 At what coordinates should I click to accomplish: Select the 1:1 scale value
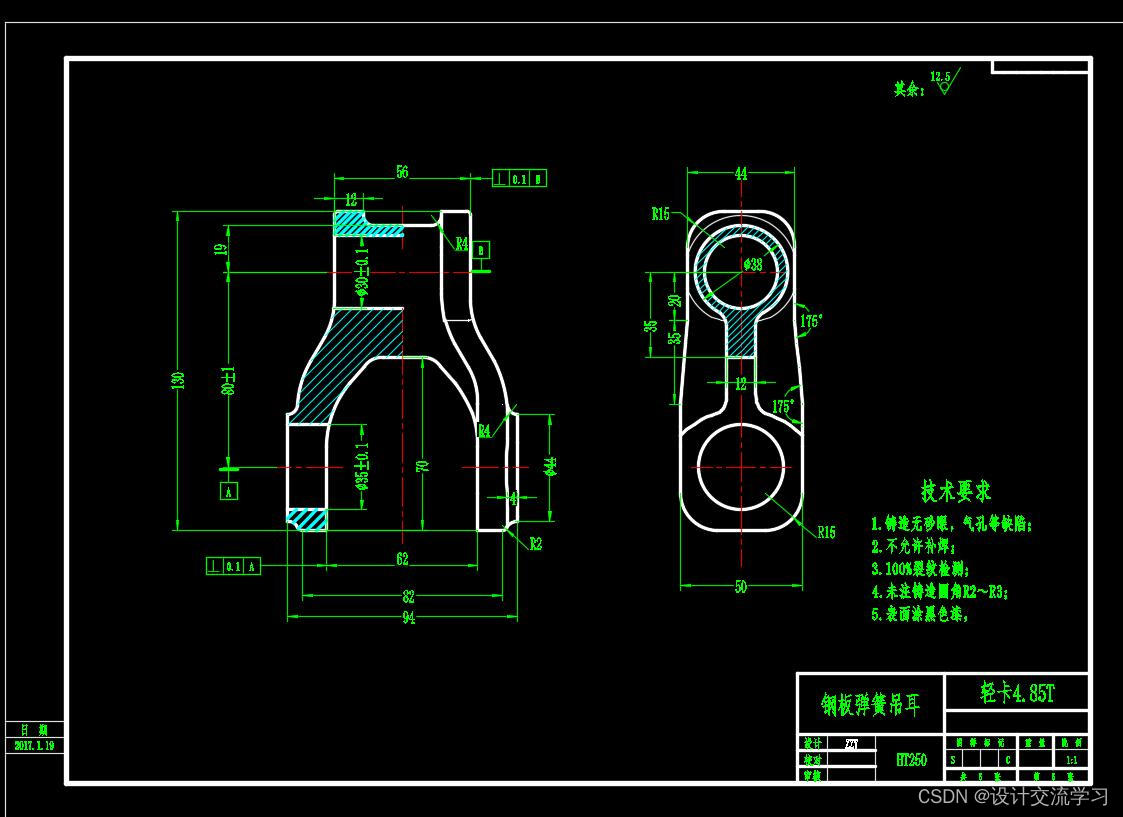[1072, 760]
